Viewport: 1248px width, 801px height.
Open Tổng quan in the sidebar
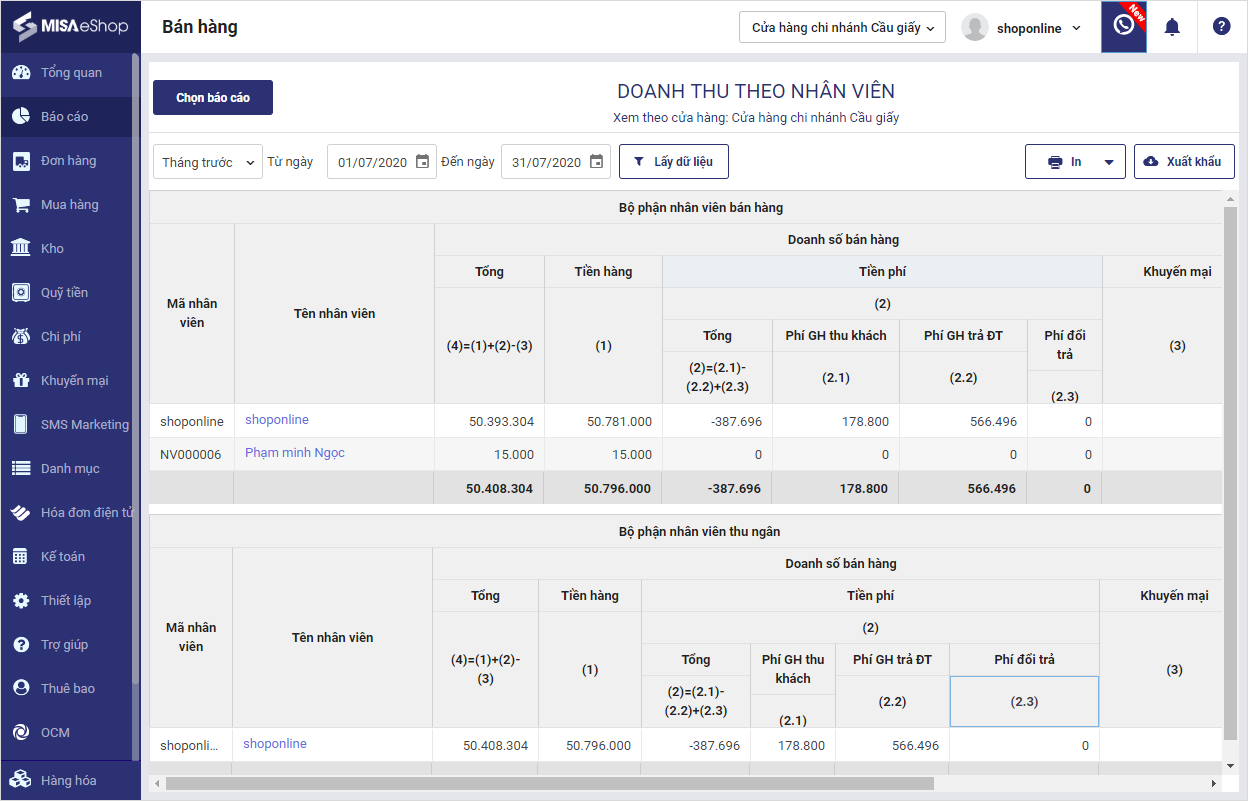coord(70,73)
